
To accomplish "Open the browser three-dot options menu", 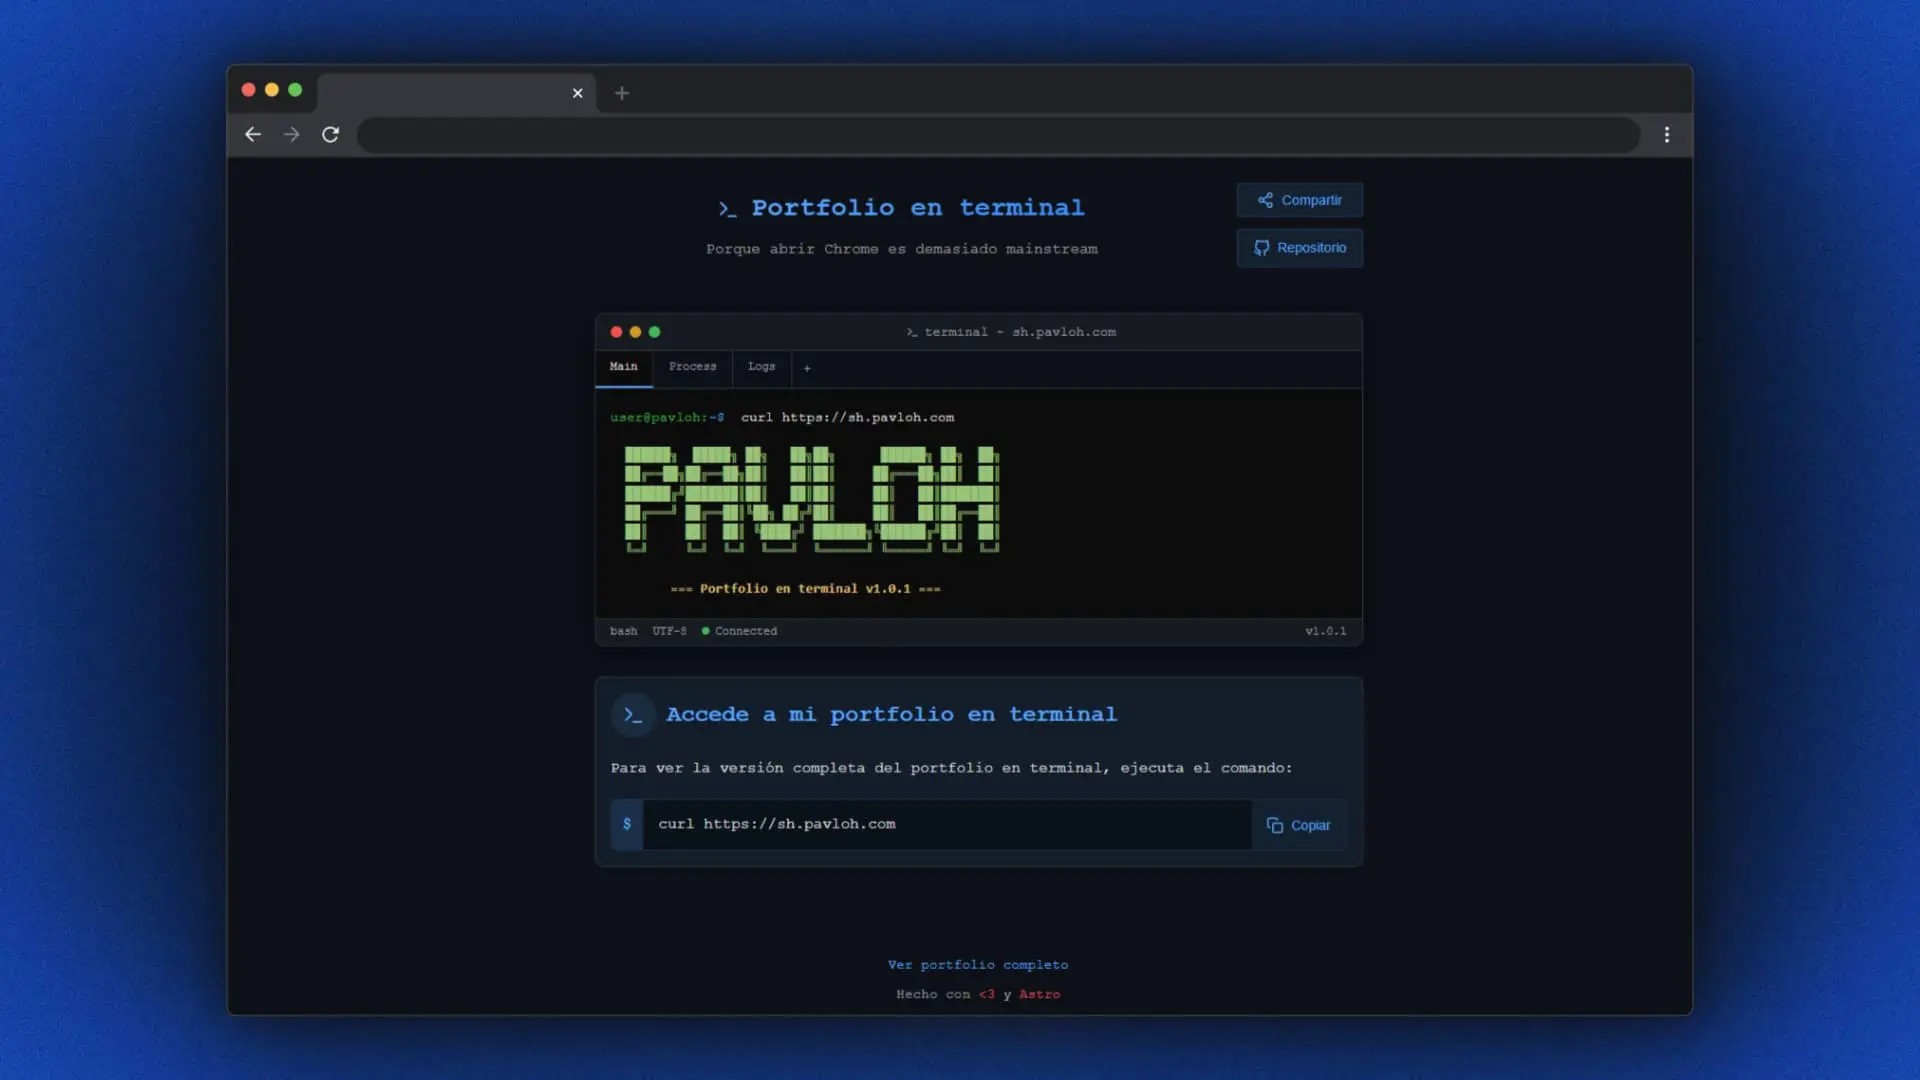I will pos(1667,134).
